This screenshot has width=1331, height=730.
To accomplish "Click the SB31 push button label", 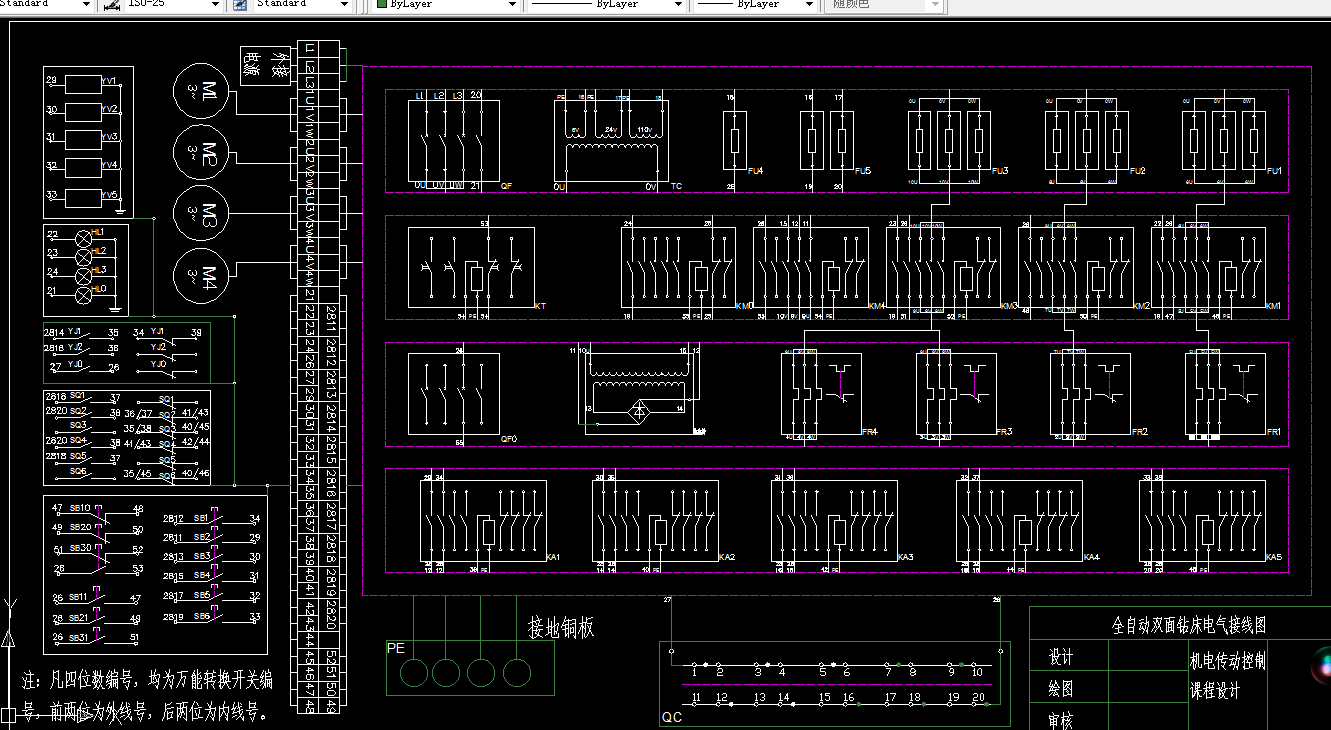I will click(78, 637).
